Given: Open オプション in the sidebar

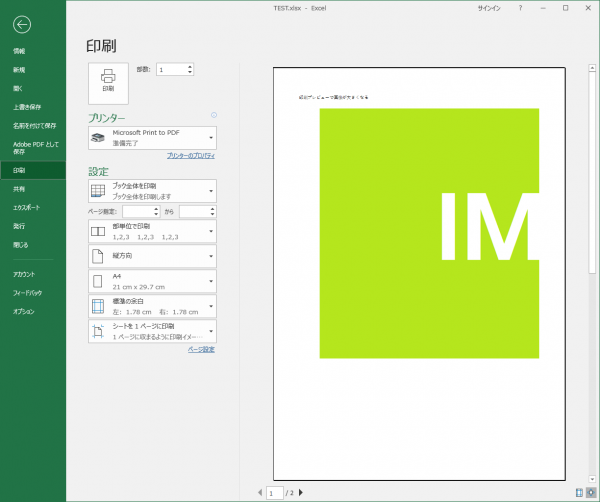Looking at the screenshot, I should (33, 311).
